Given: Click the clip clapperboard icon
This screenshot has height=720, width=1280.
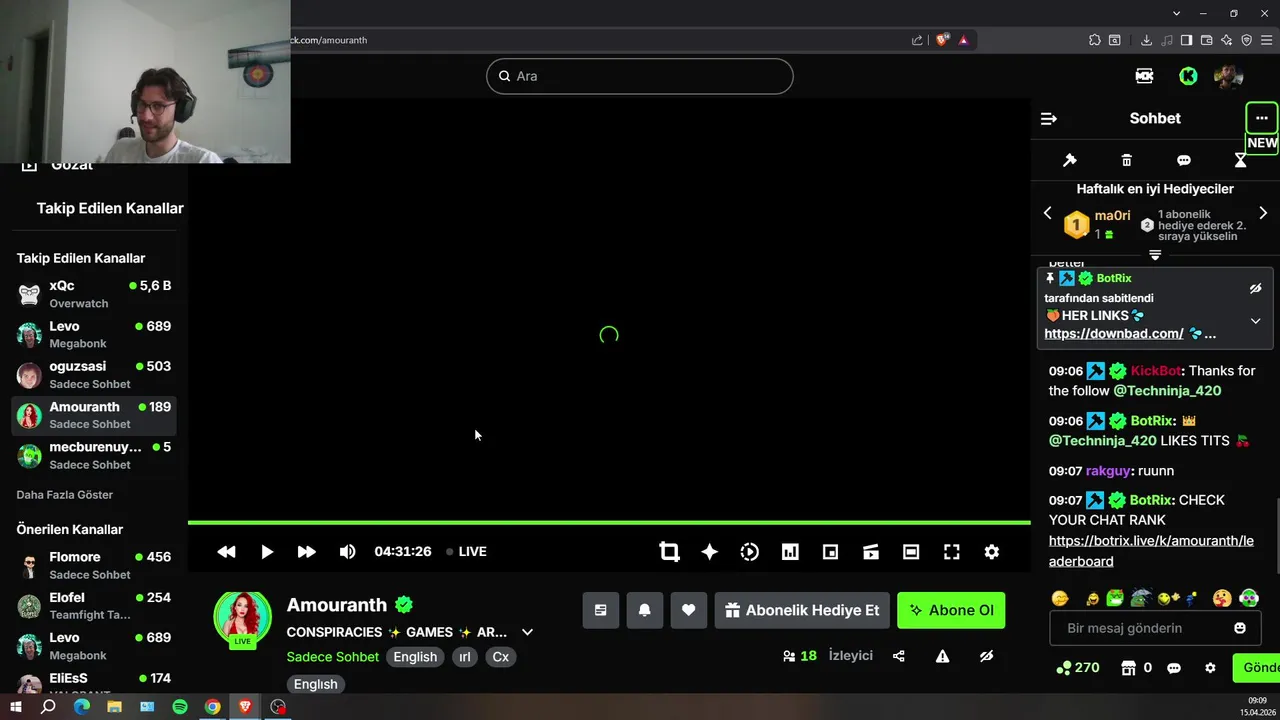Looking at the screenshot, I should 871,552.
